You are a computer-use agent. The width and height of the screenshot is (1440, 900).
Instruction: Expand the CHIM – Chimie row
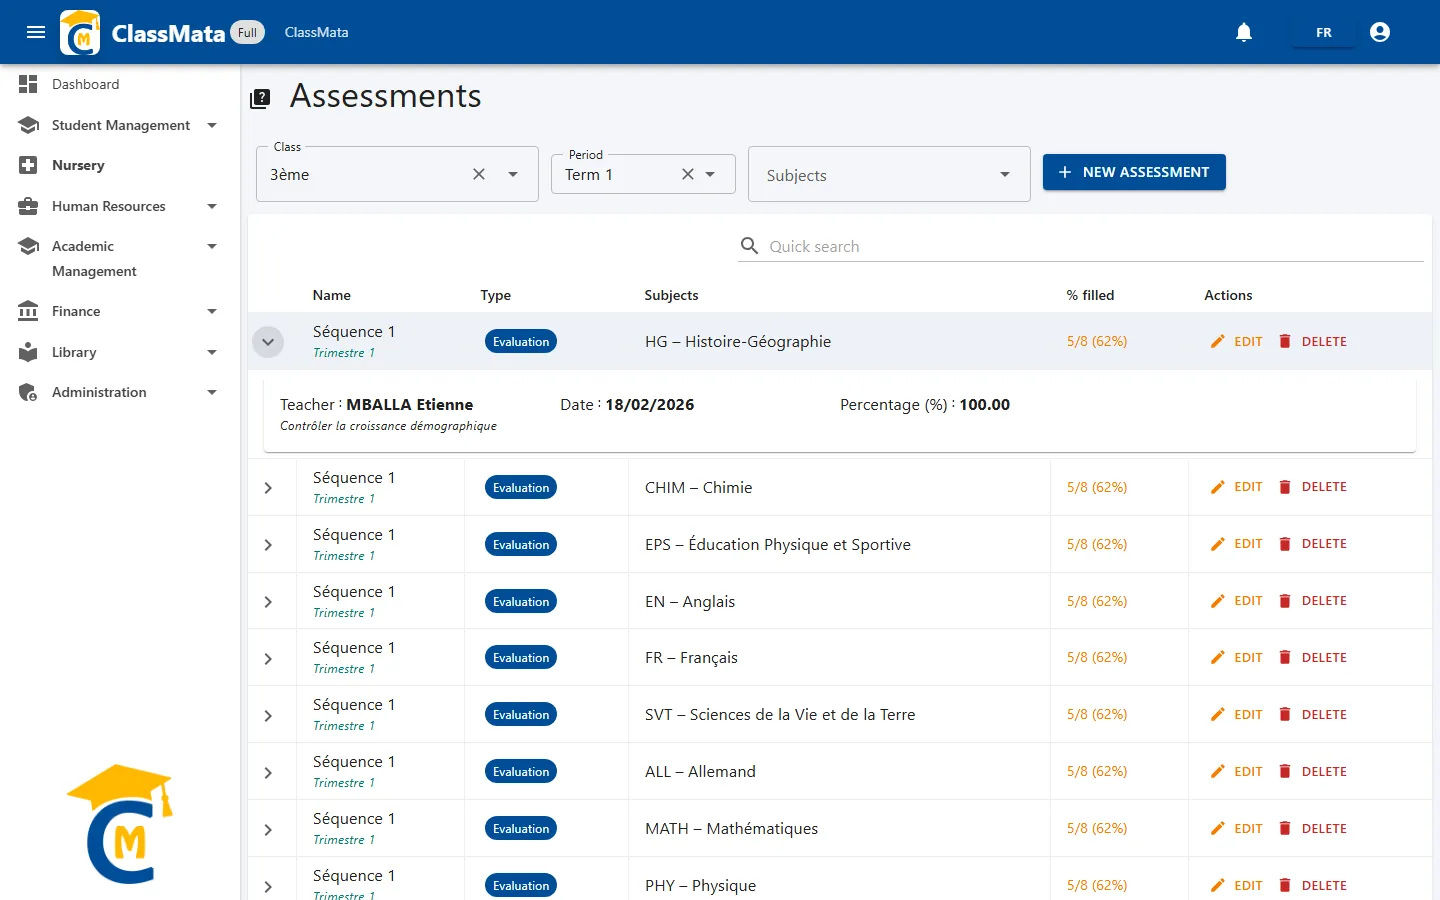[268, 488]
